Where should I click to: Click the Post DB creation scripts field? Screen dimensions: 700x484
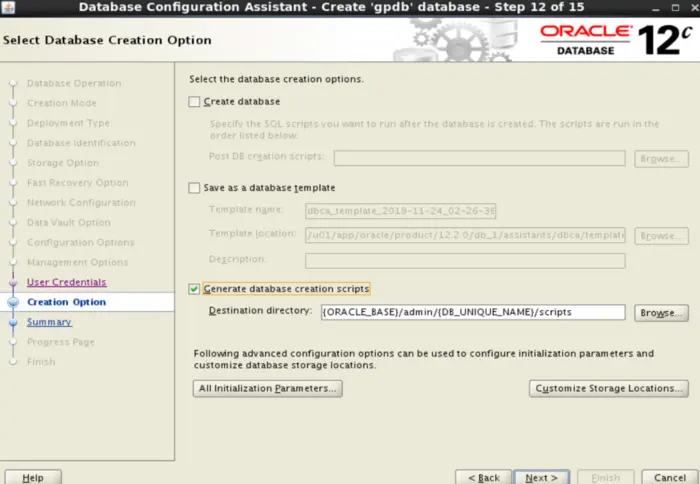pyautogui.click(x=479, y=158)
